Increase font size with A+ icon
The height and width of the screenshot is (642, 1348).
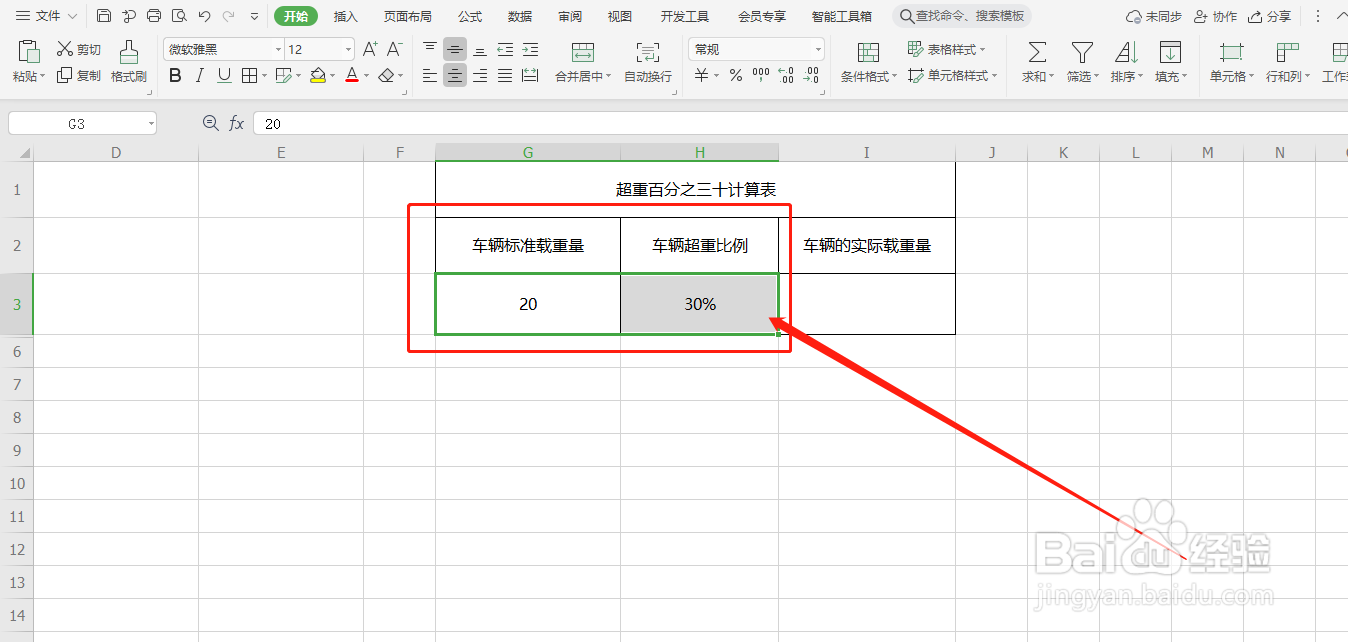(370, 49)
